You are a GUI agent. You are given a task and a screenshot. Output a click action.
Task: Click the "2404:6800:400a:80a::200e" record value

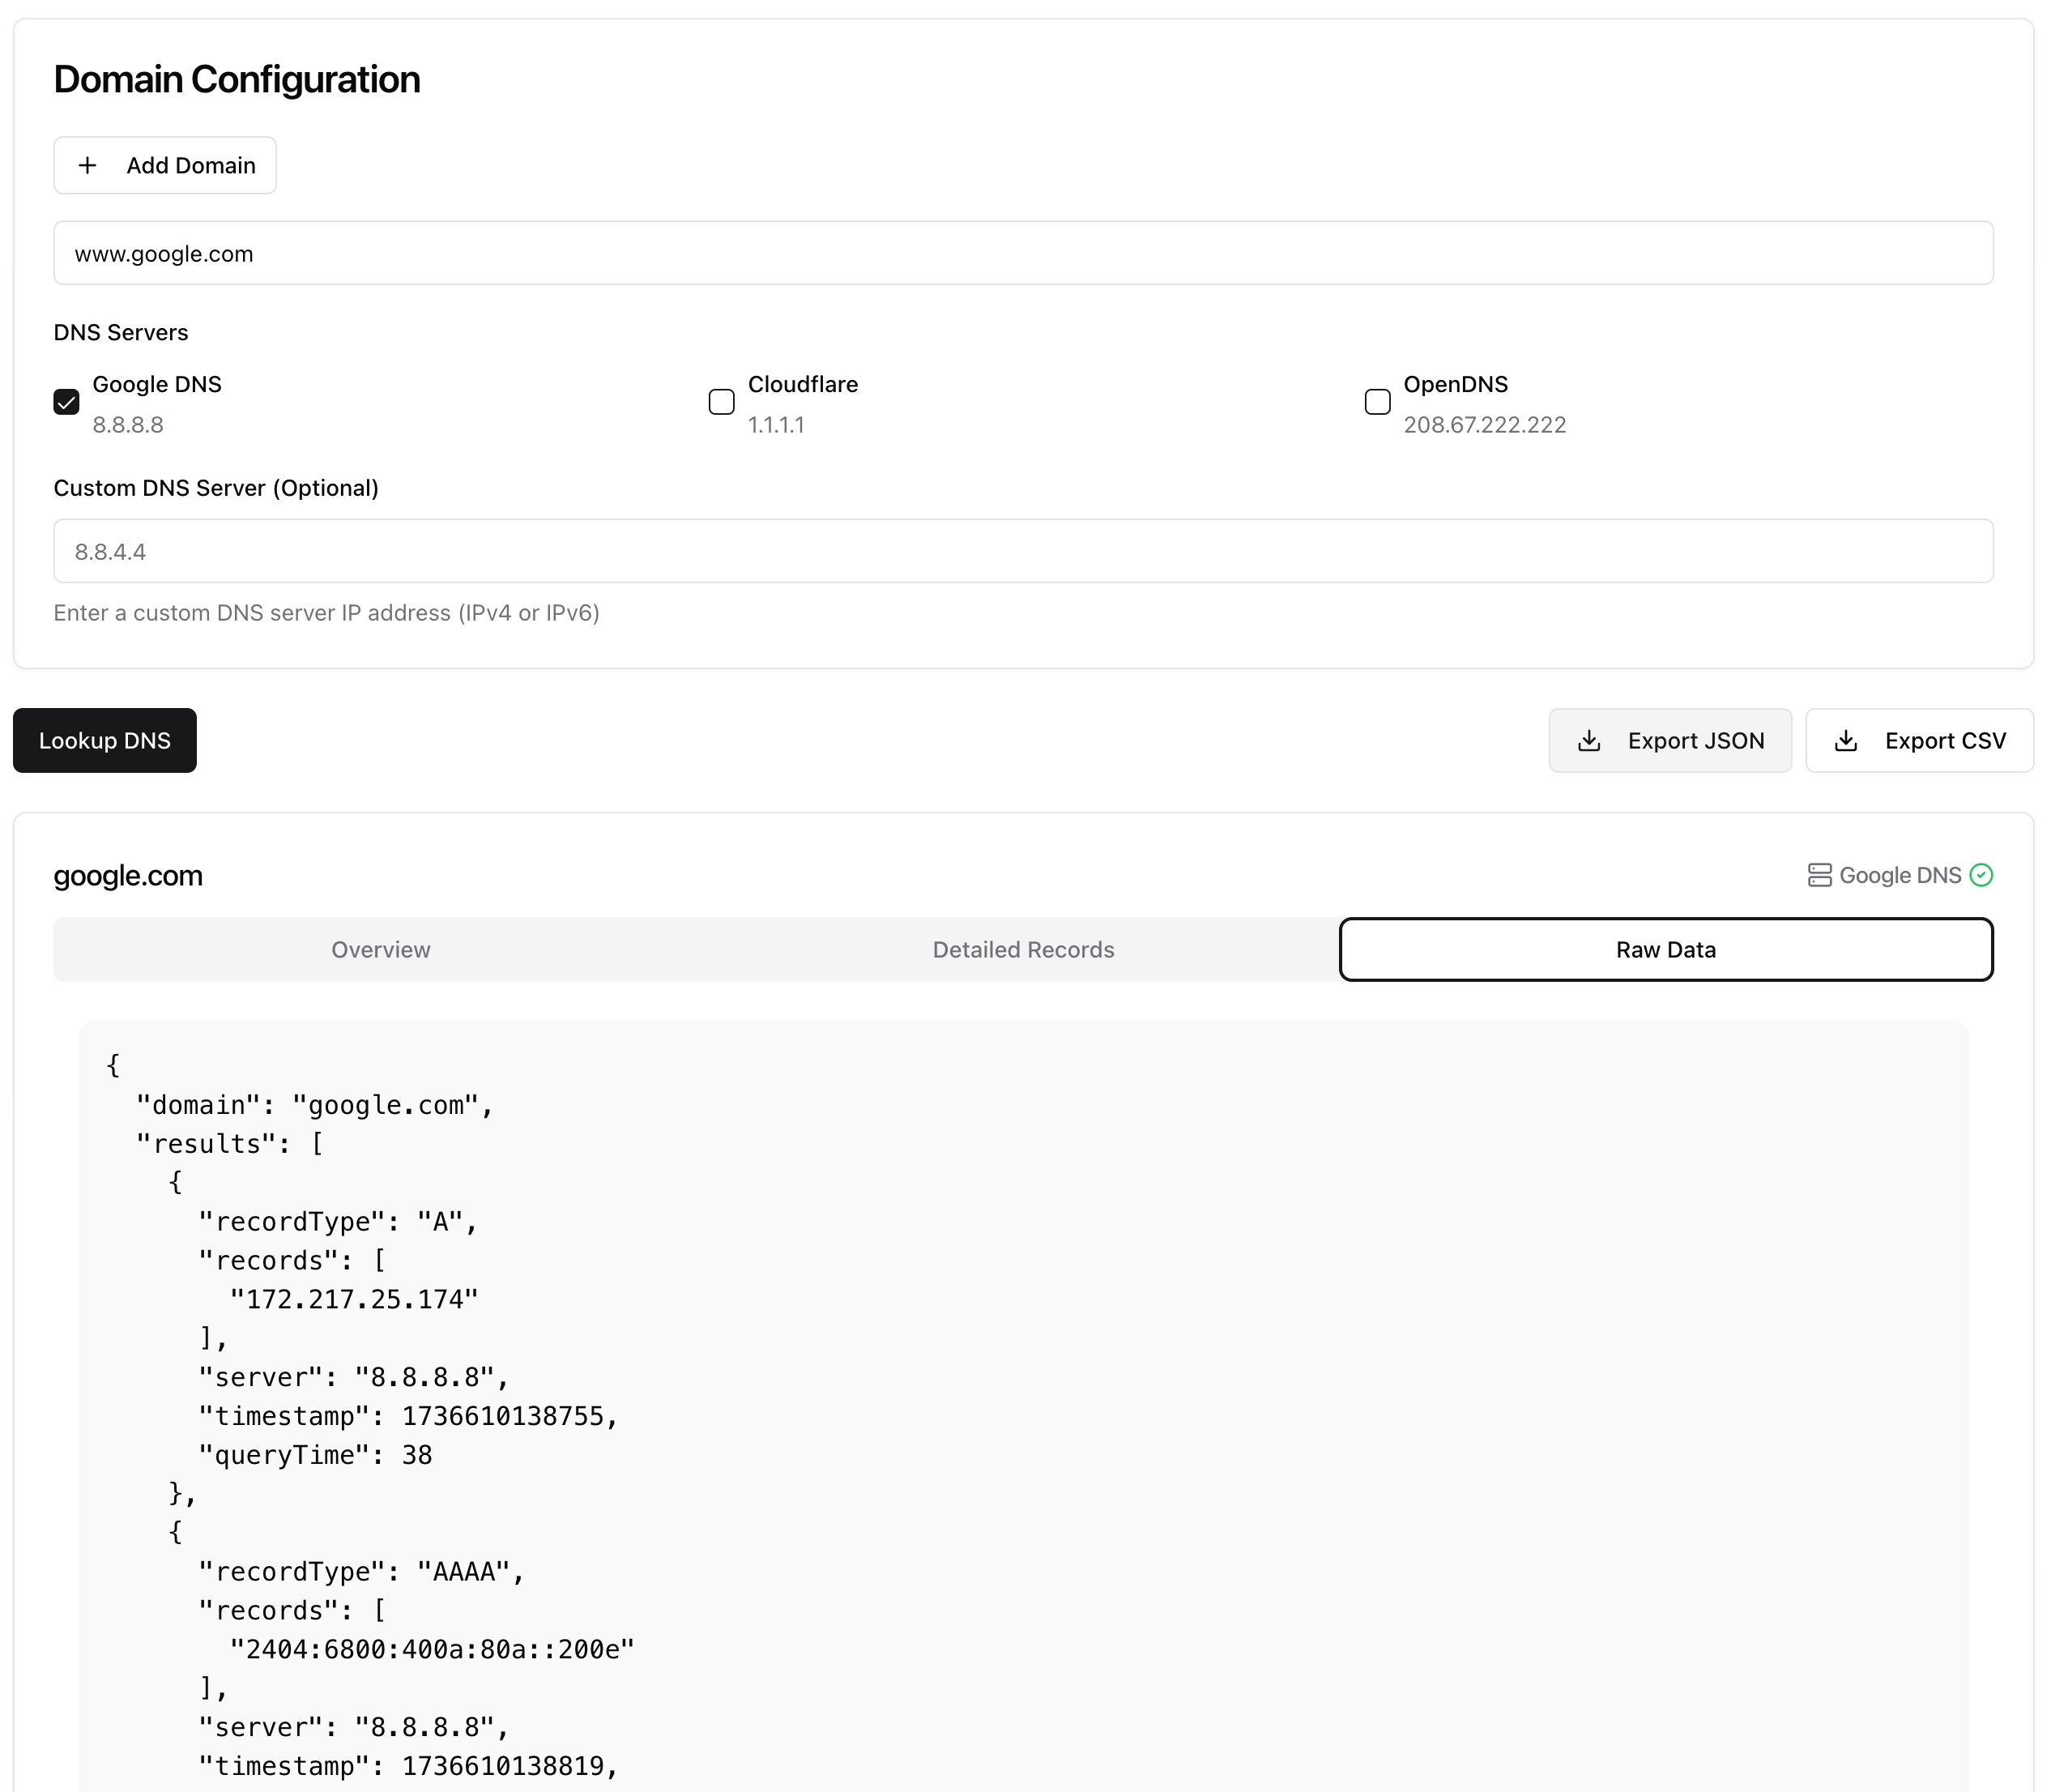(432, 1650)
